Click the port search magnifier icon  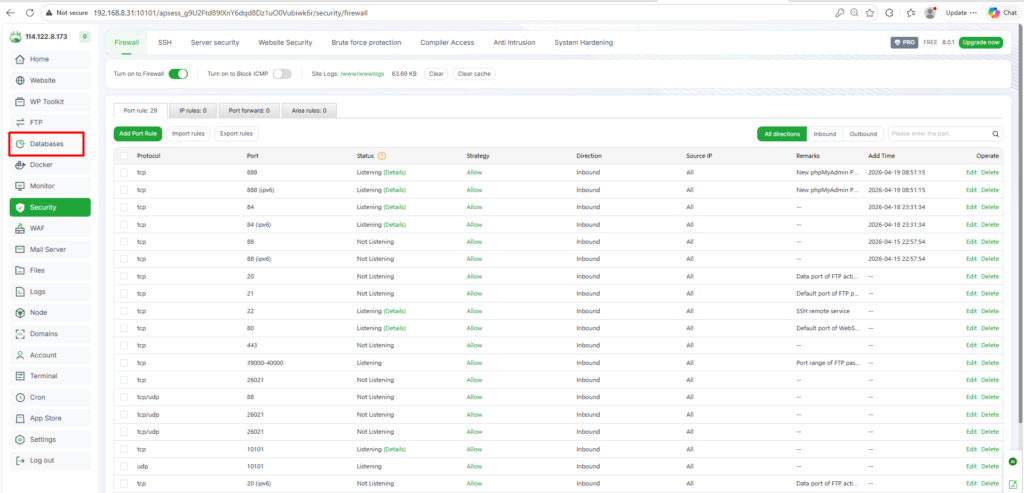click(995, 133)
